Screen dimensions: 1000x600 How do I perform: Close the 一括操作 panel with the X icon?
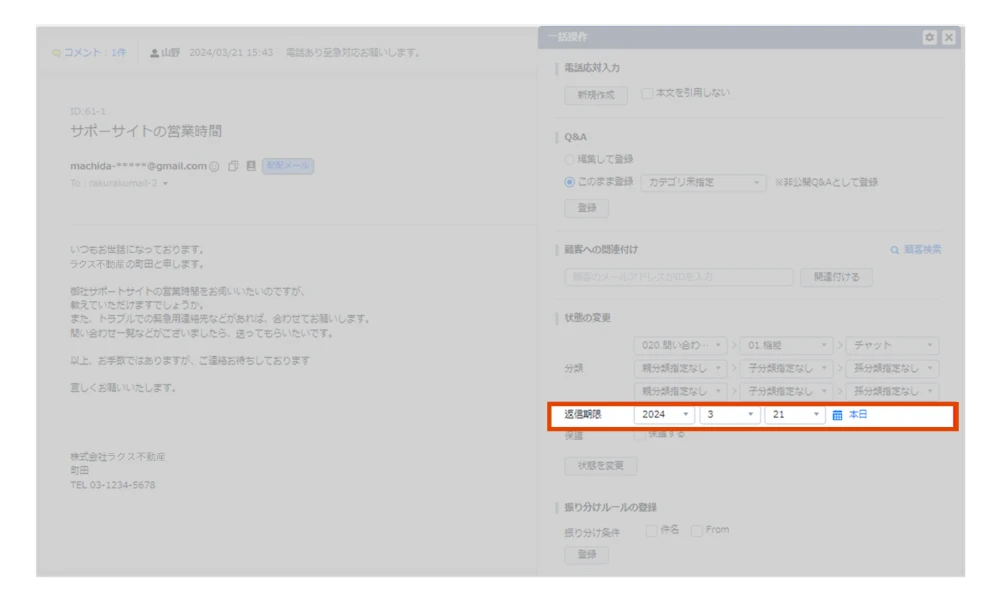(x=948, y=38)
